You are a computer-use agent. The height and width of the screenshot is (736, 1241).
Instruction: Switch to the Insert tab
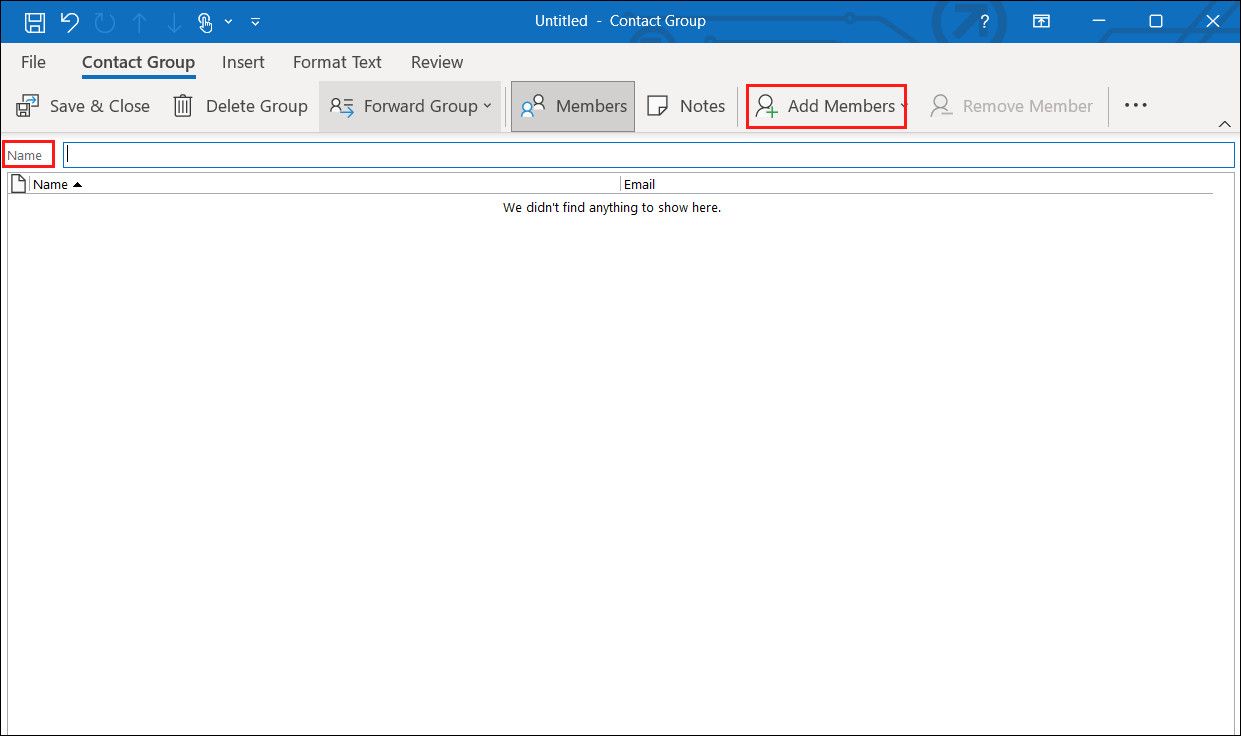tap(243, 62)
